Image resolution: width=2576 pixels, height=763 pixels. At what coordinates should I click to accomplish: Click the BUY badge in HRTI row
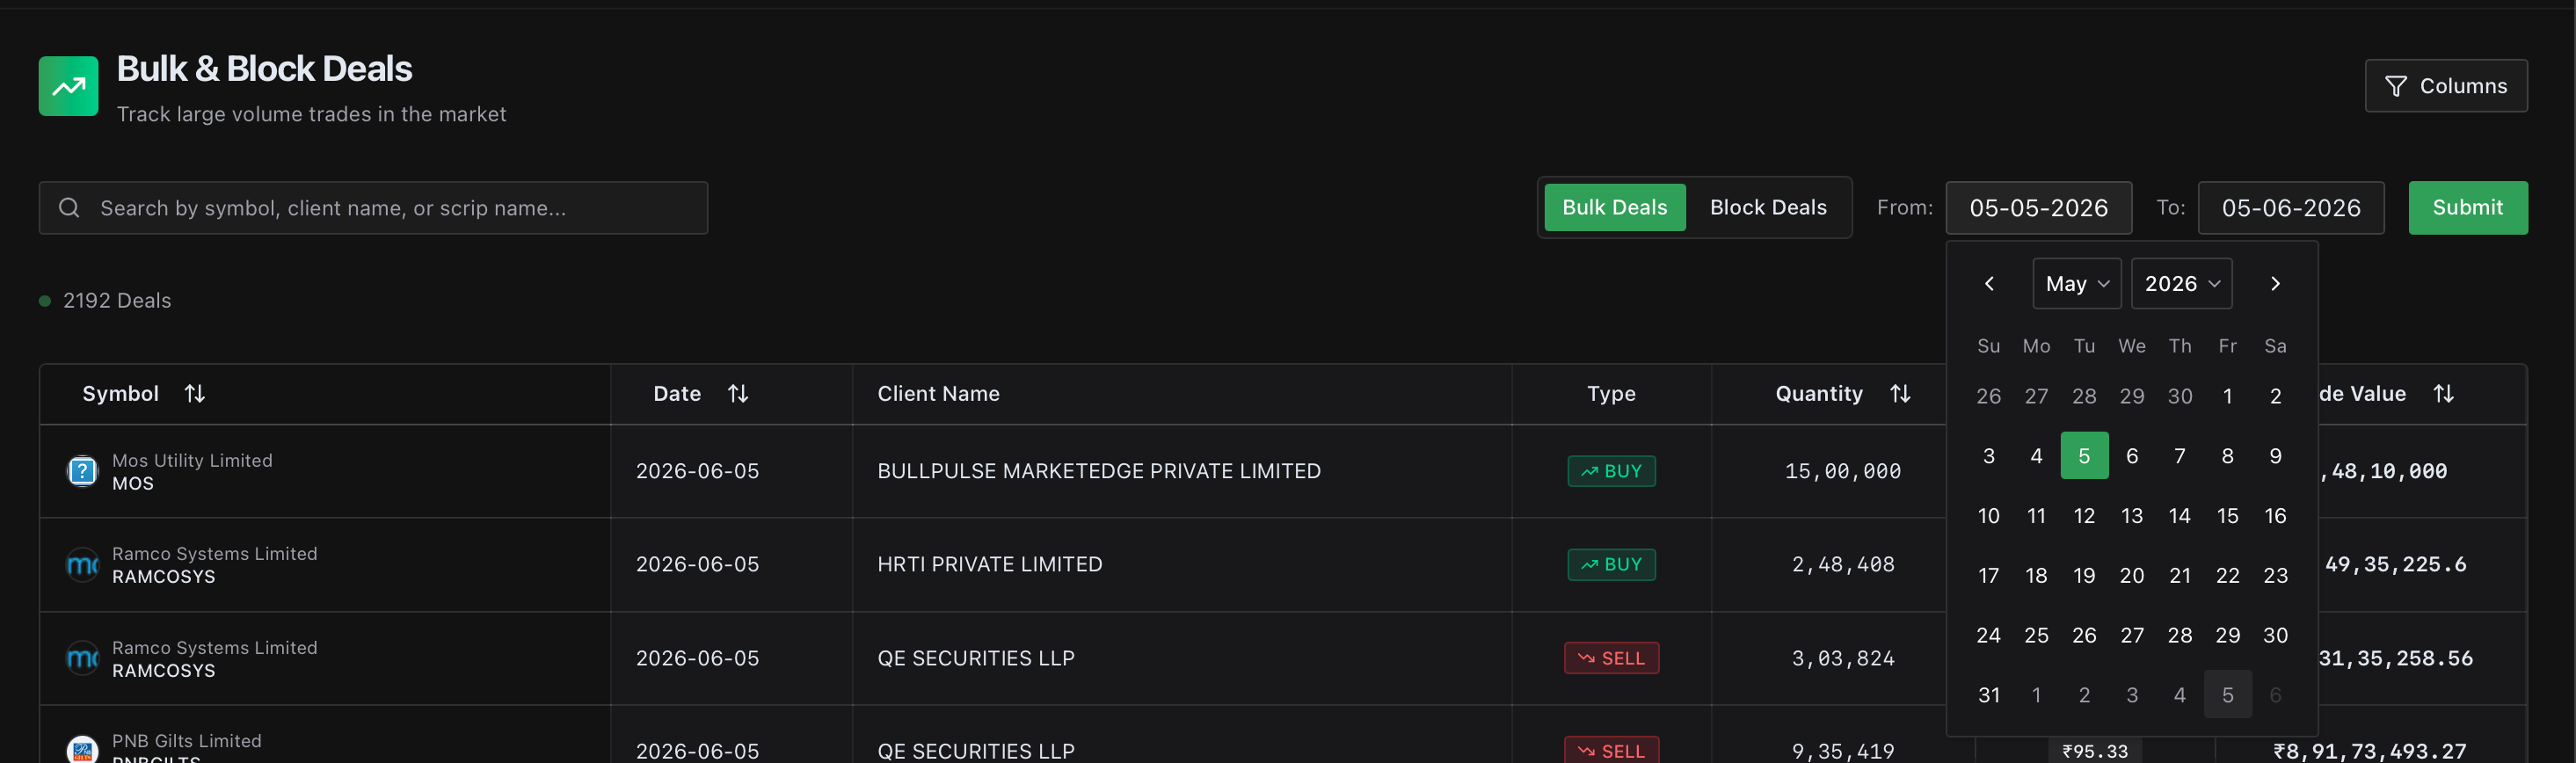(x=1611, y=565)
